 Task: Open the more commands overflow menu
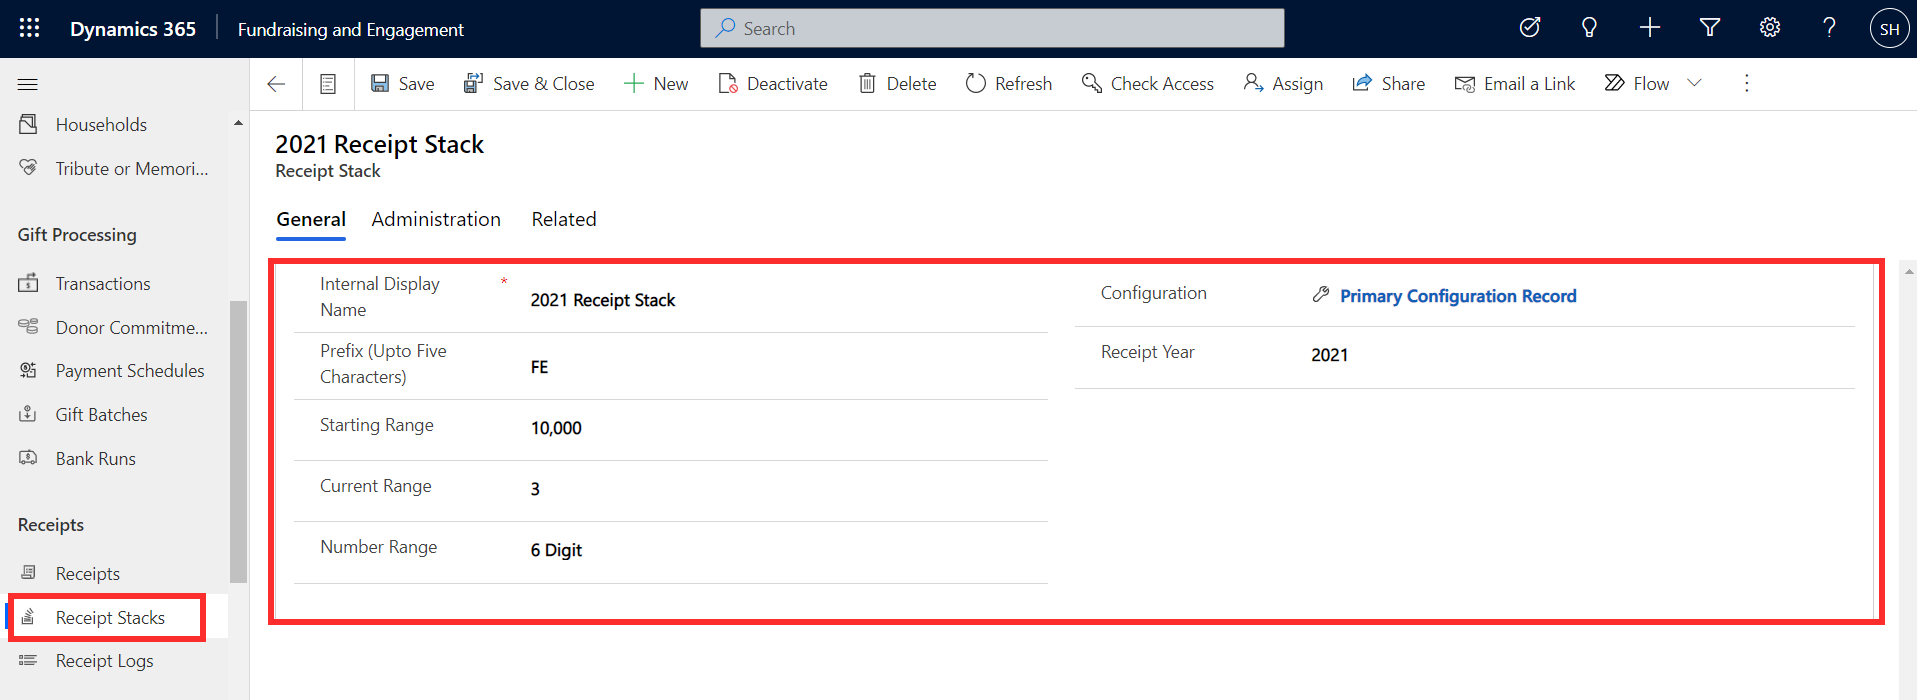tap(1747, 84)
